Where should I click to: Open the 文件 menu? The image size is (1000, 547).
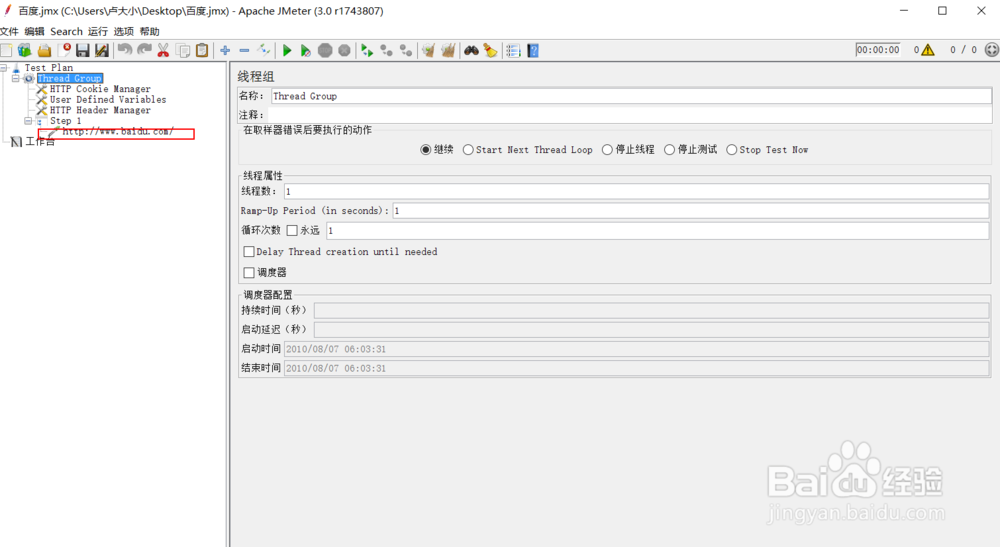coord(10,31)
